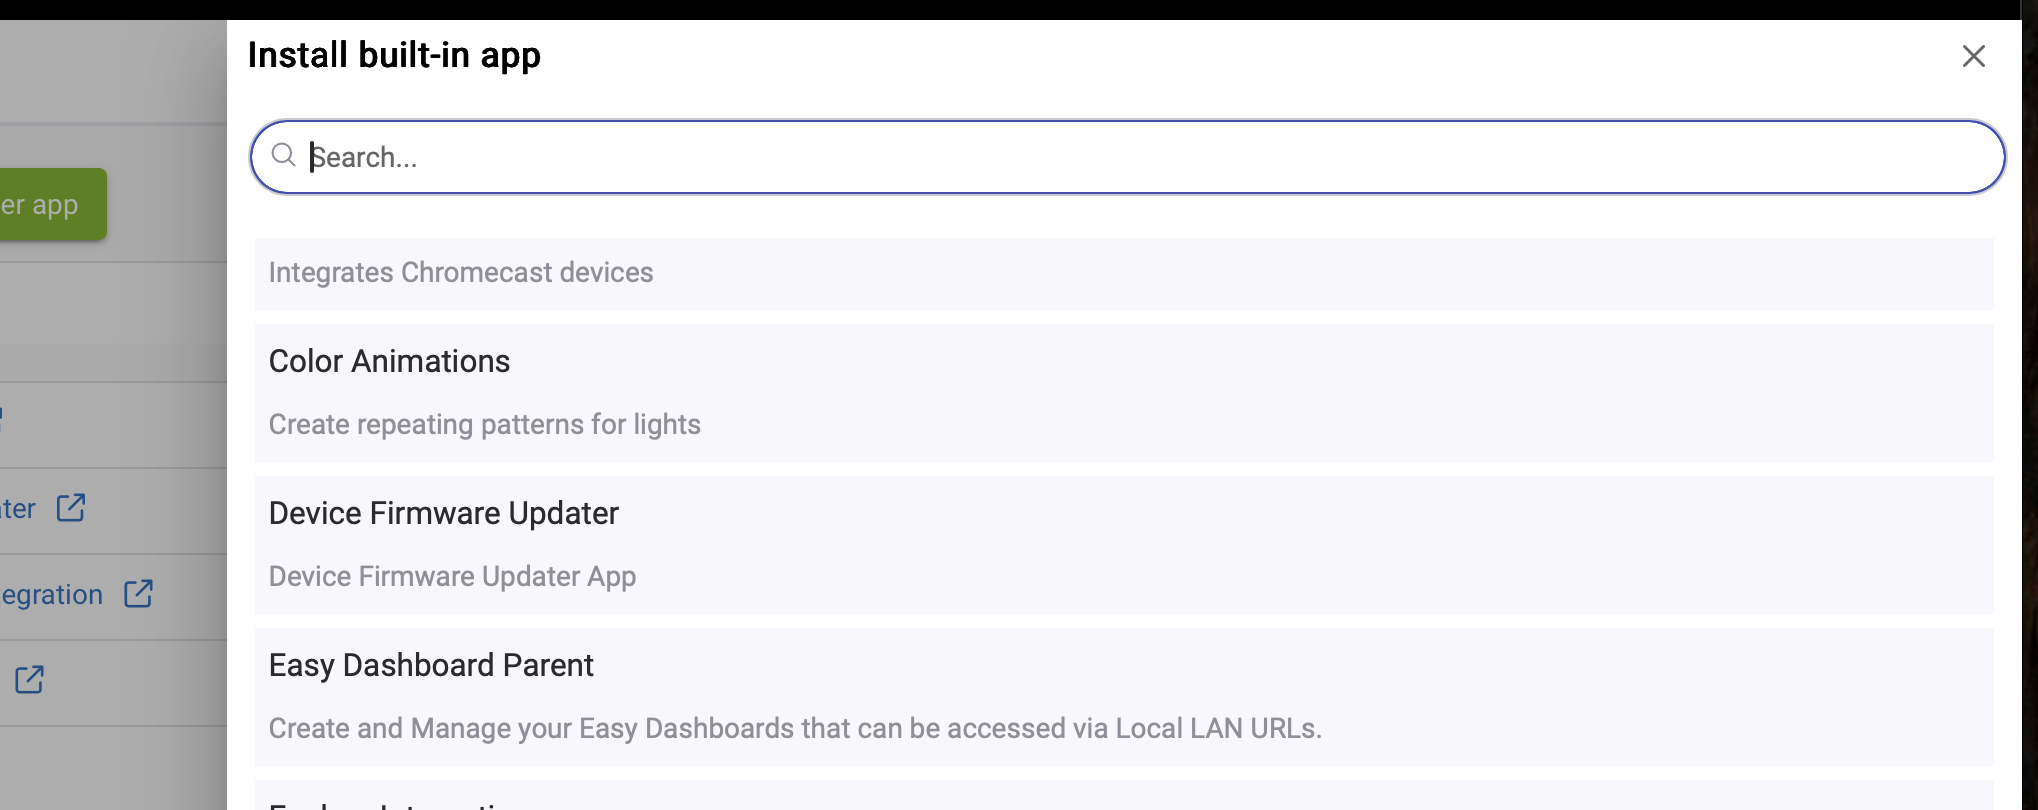
Task: Click the 'Install built-in app' dialog title
Action: point(394,55)
